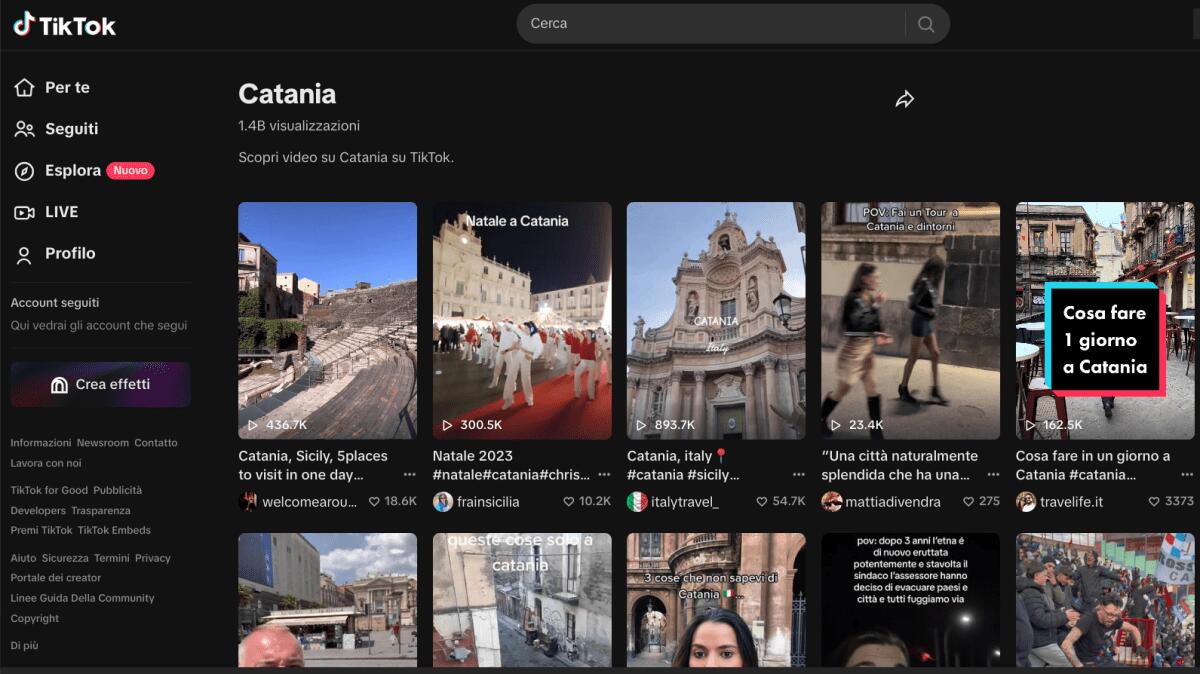Open Cosa fare 1 giorno a Catania video

[1105, 321]
